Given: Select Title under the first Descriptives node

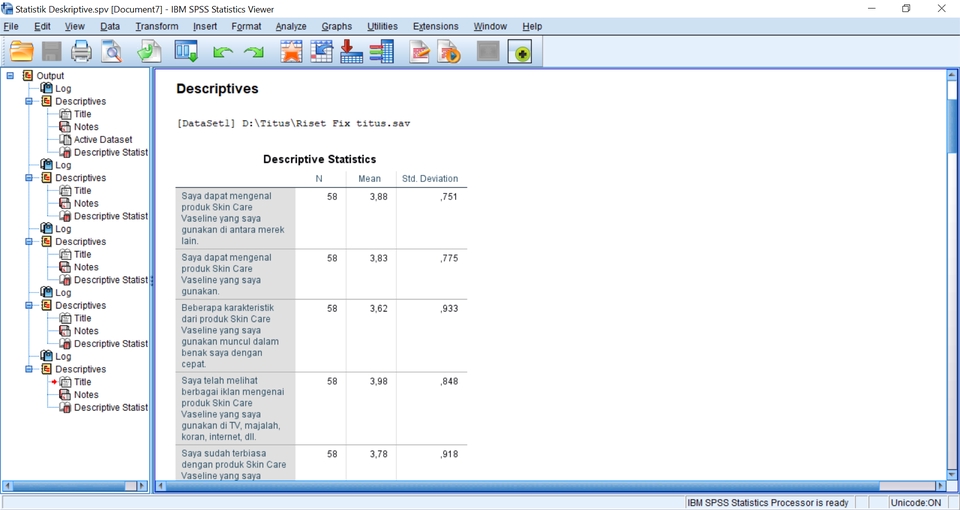Looking at the screenshot, I should point(83,114).
